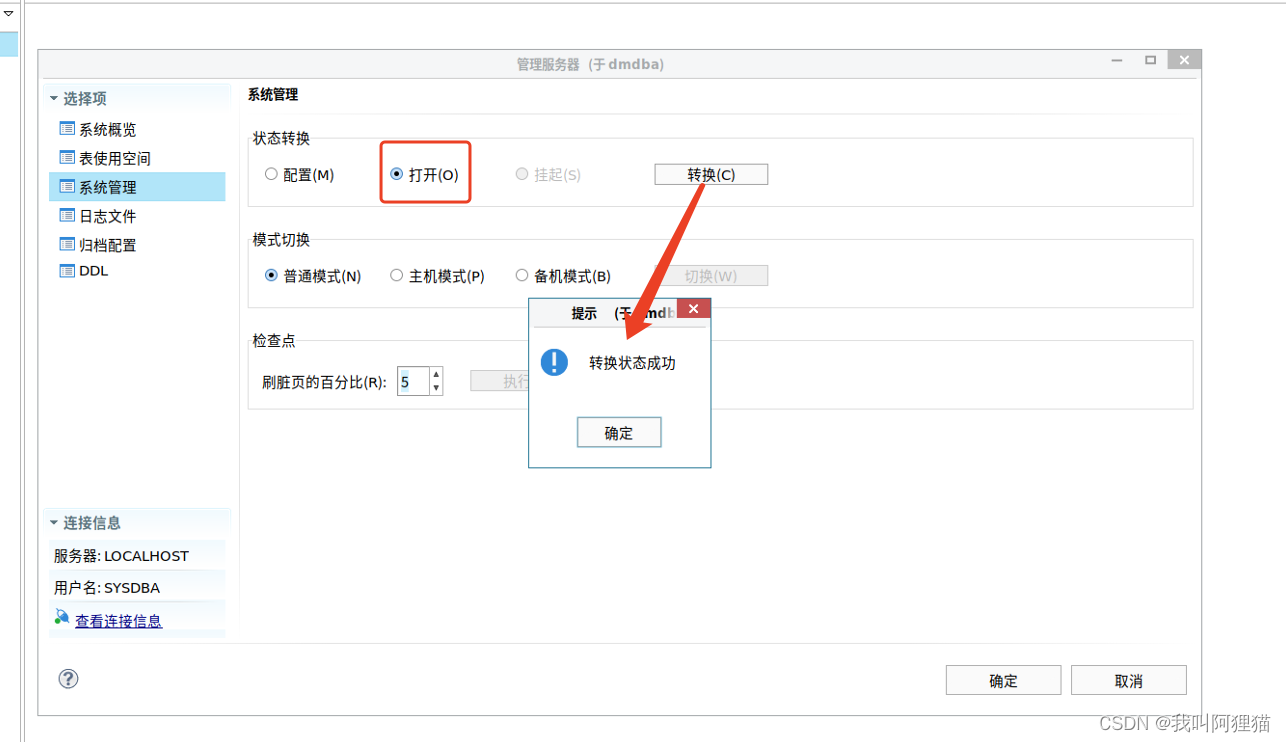This screenshot has width=1286, height=742.
Task: Collapse the 连接信息 section
Action: [x=54, y=522]
